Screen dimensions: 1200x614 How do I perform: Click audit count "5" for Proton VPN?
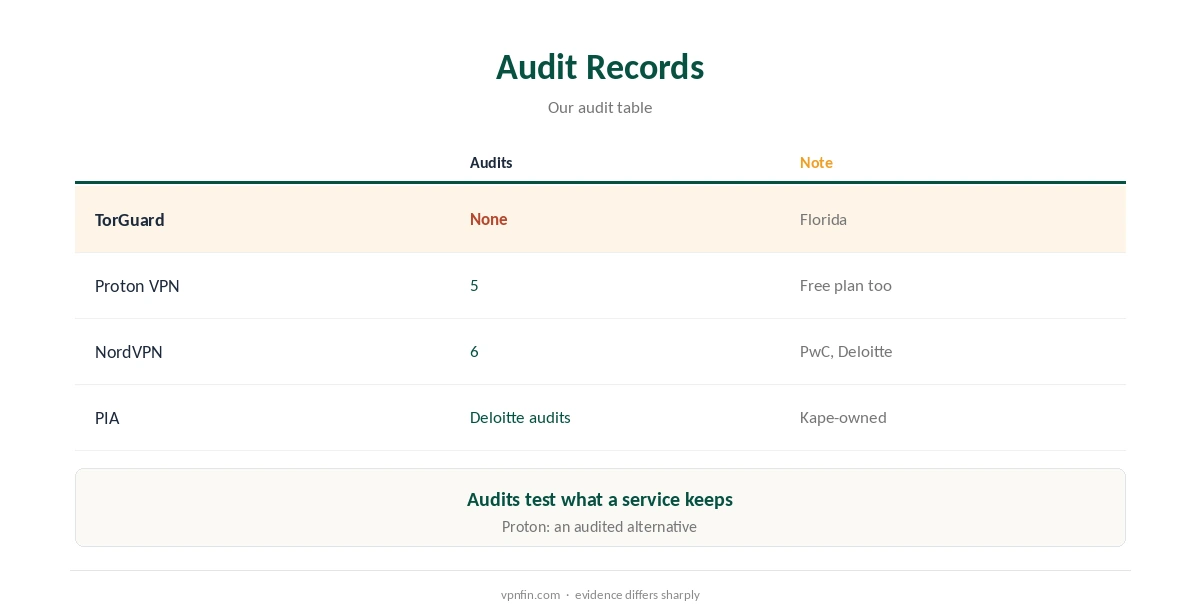(474, 285)
